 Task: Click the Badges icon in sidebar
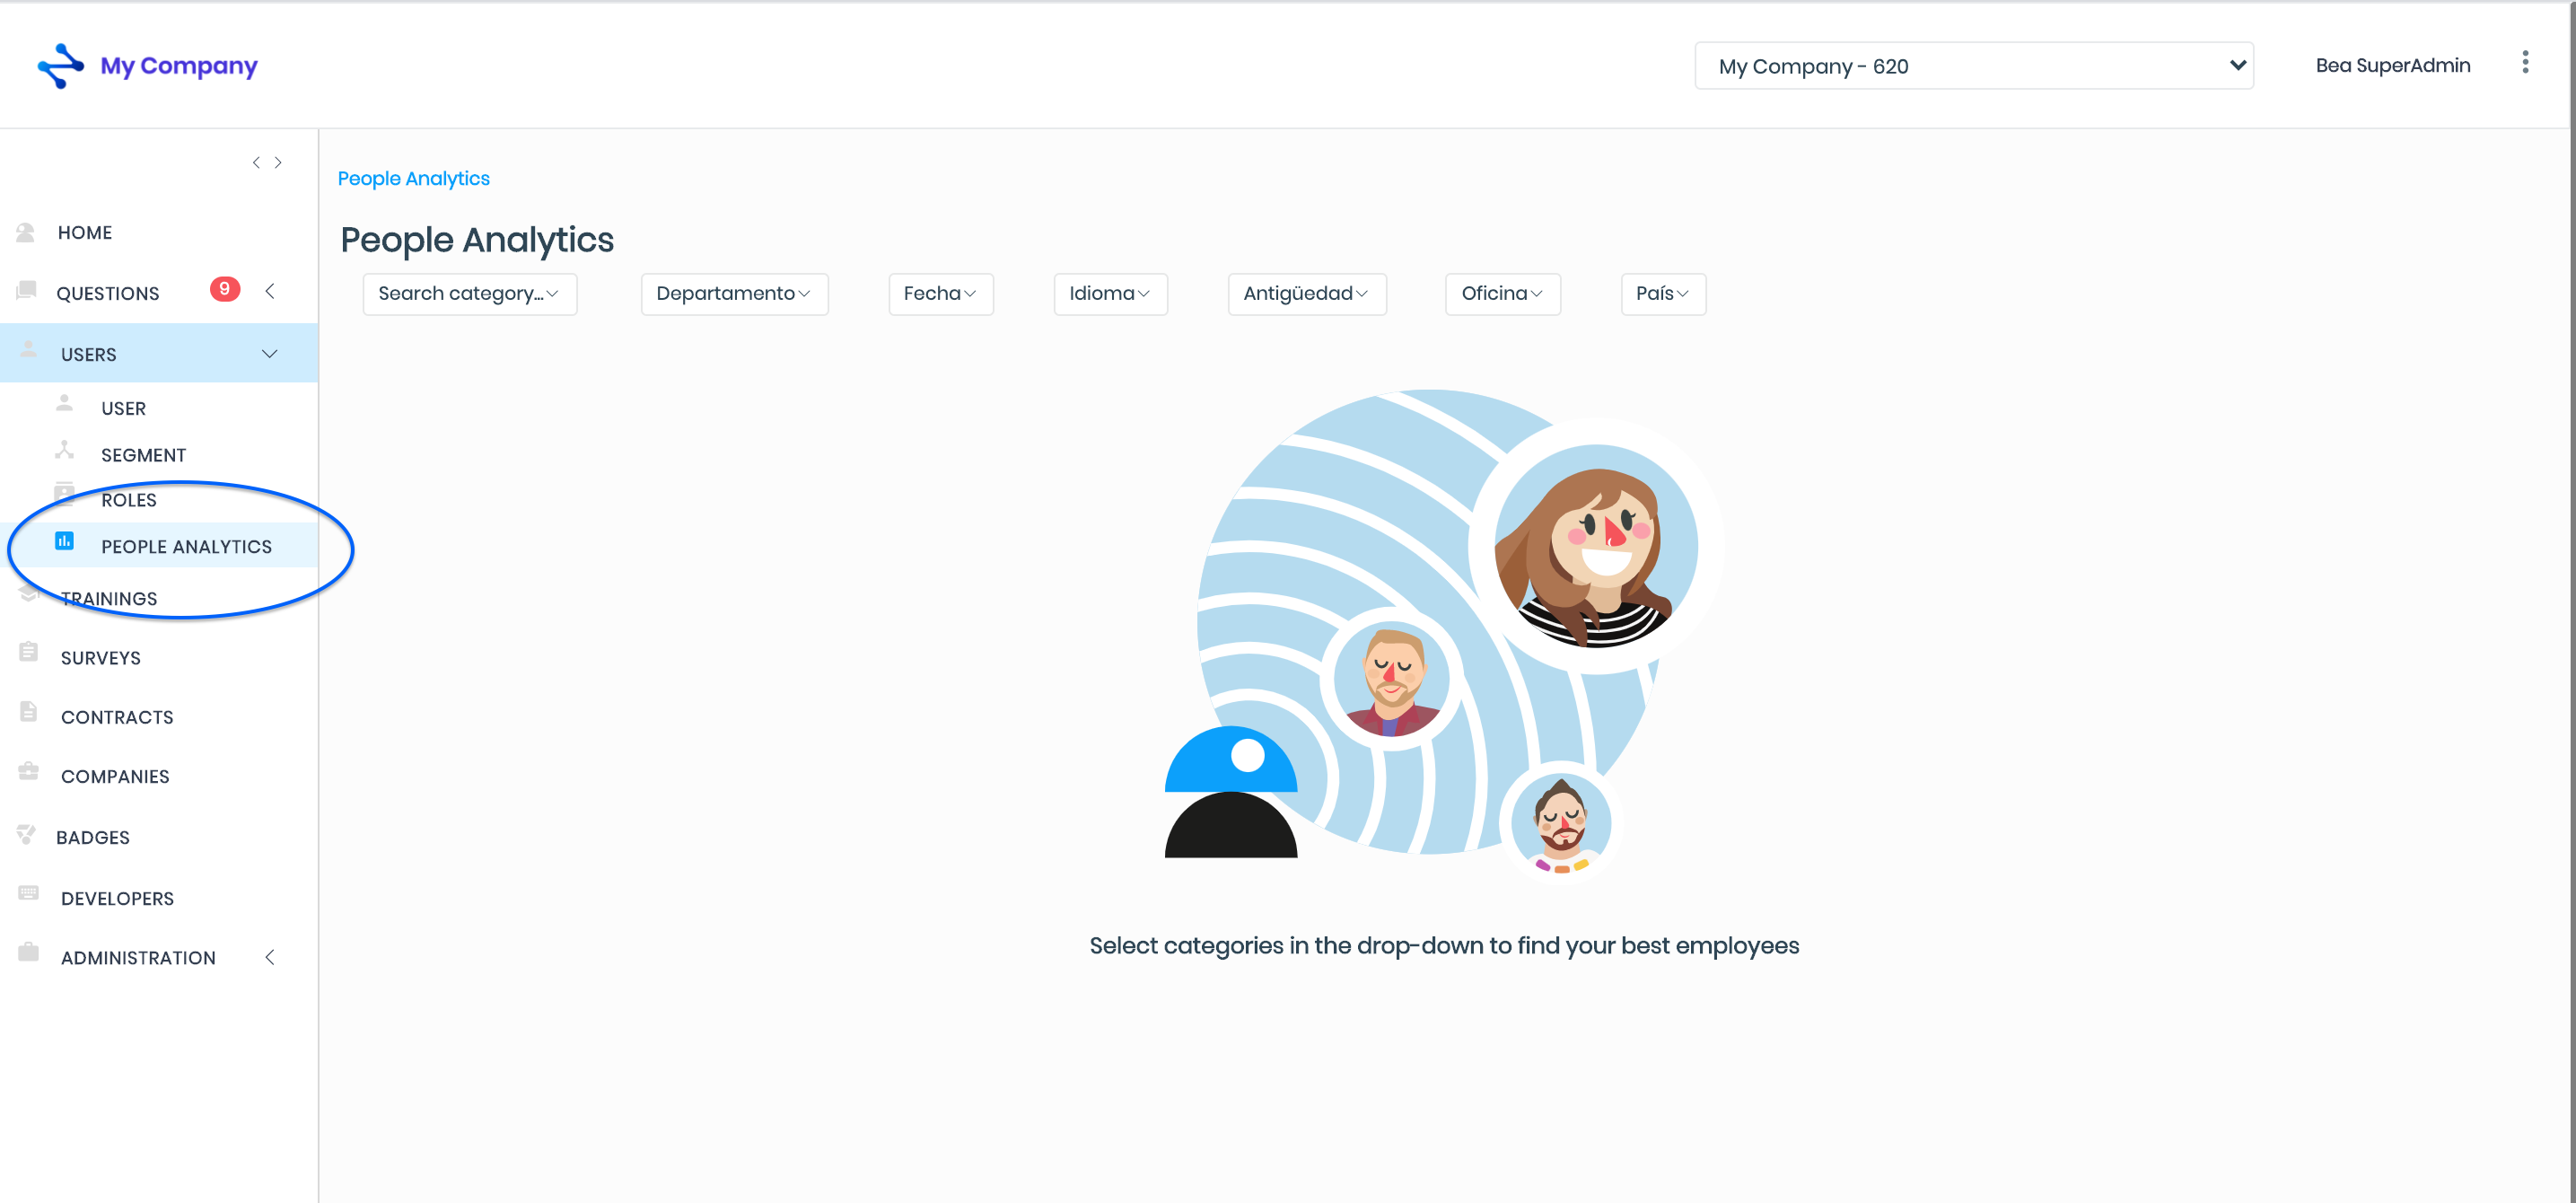(x=26, y=833)
